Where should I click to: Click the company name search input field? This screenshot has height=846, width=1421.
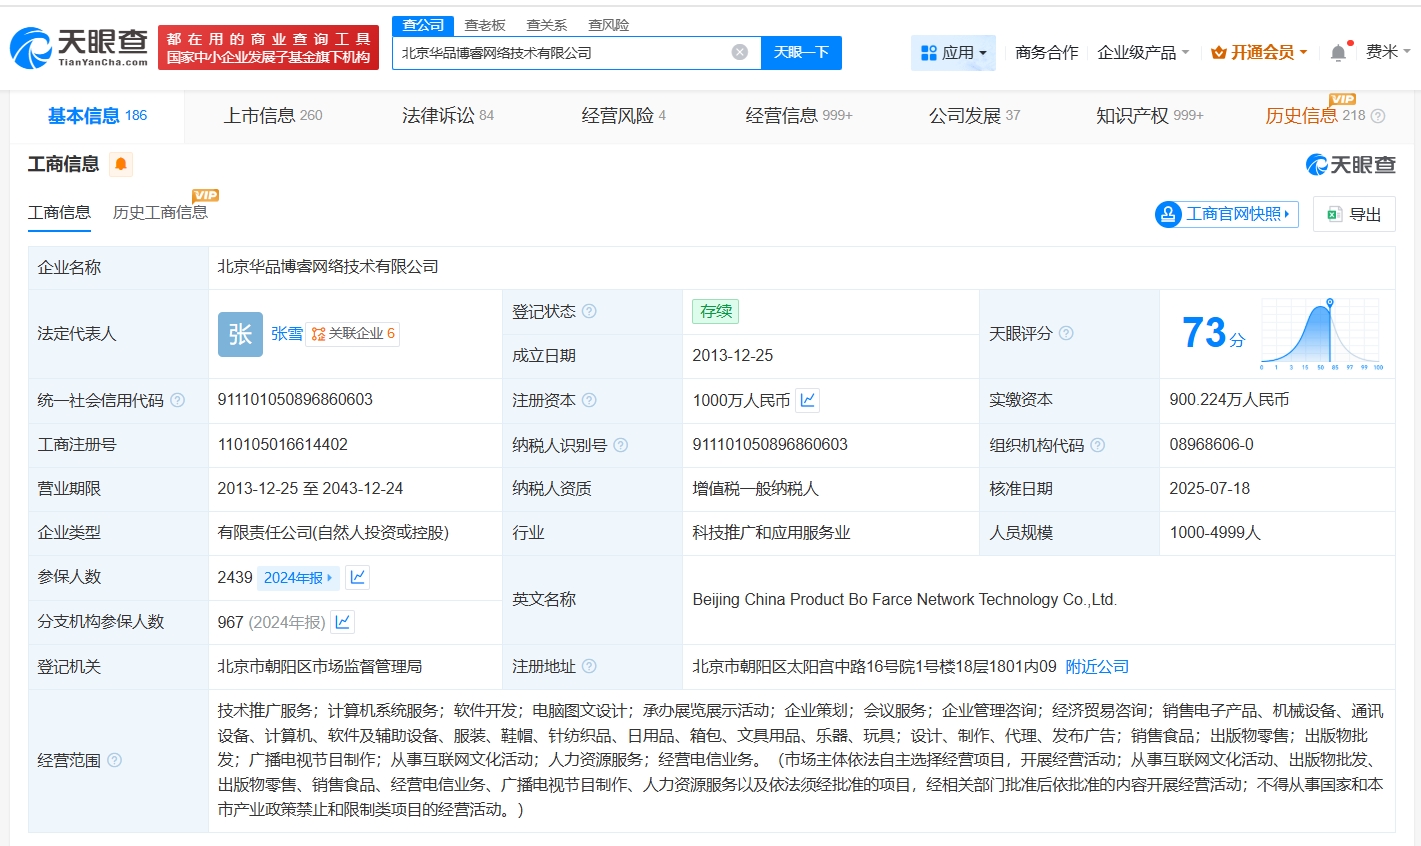coord(560,52)
